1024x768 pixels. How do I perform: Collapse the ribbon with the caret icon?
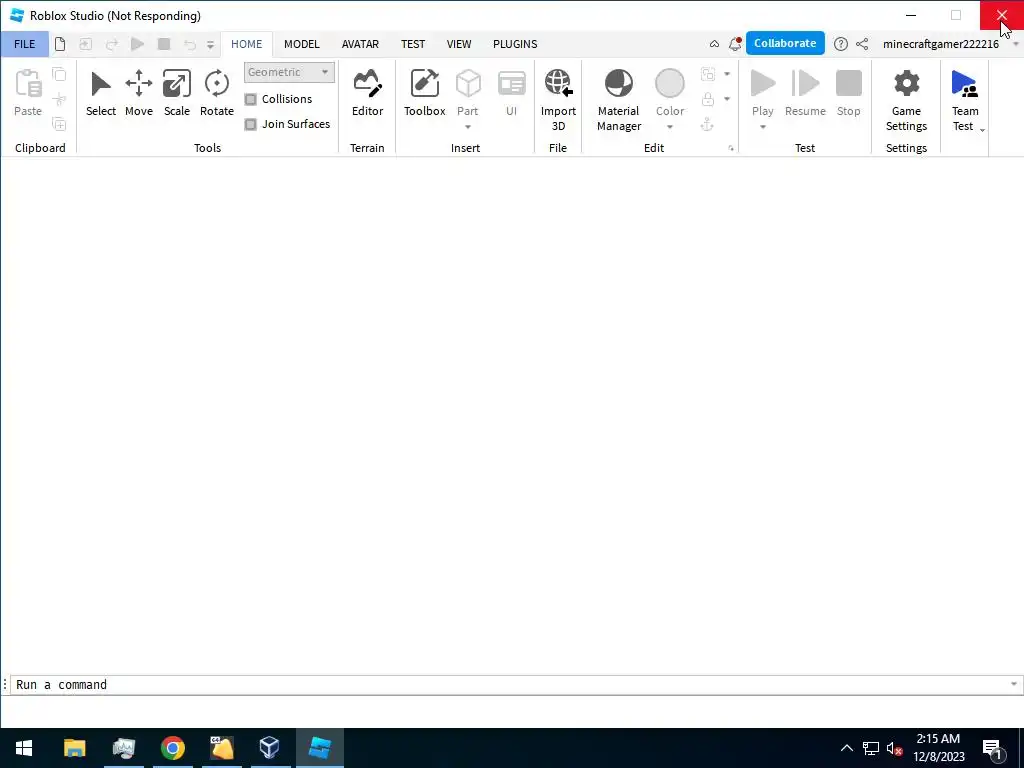(714, 44)
